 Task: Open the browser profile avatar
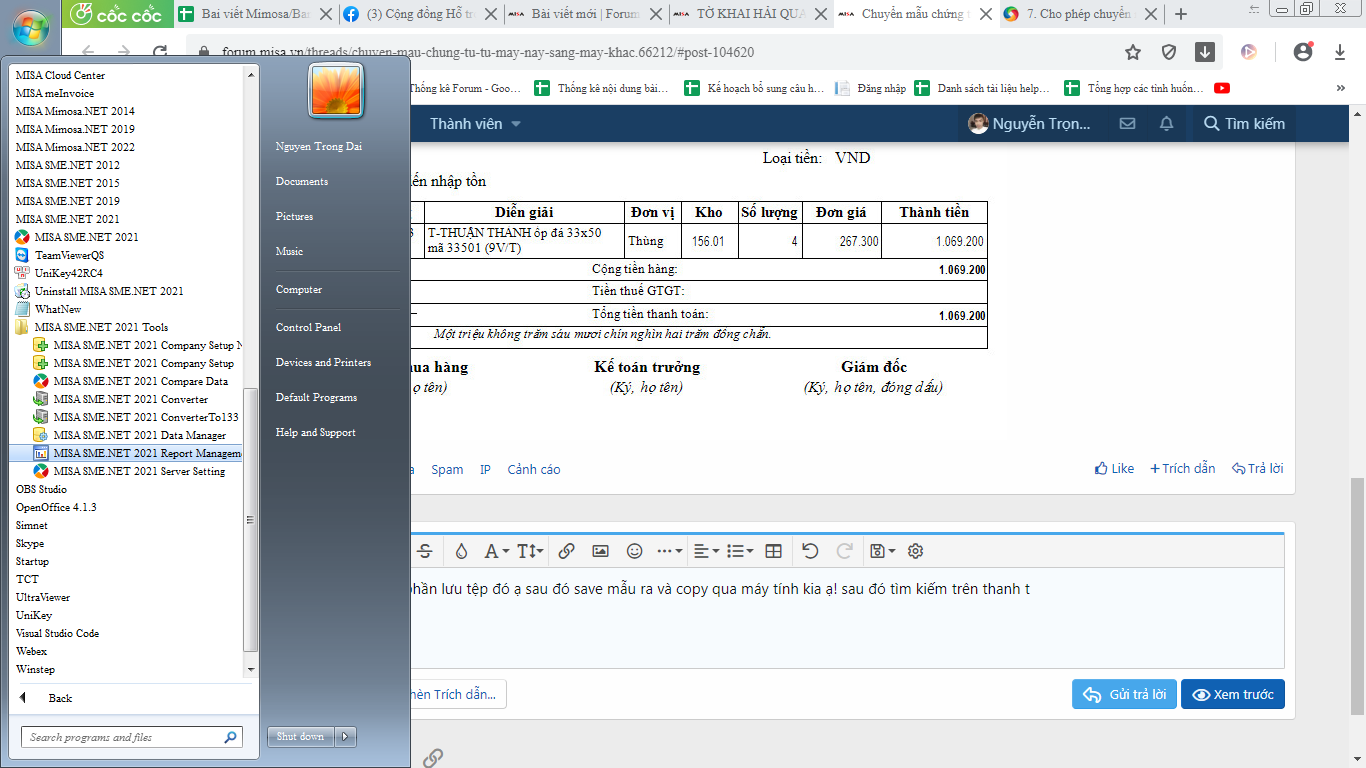[1302, 52]
